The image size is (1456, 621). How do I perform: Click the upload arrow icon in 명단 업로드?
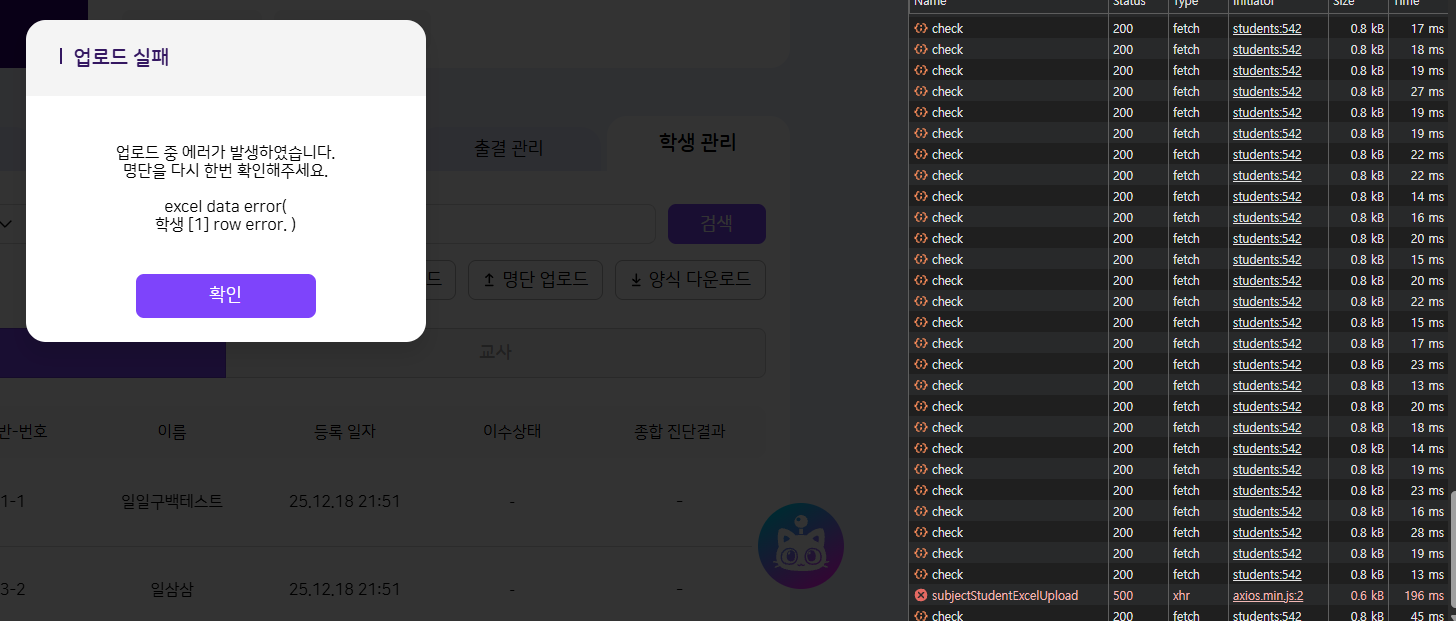[x=489, y=280]
